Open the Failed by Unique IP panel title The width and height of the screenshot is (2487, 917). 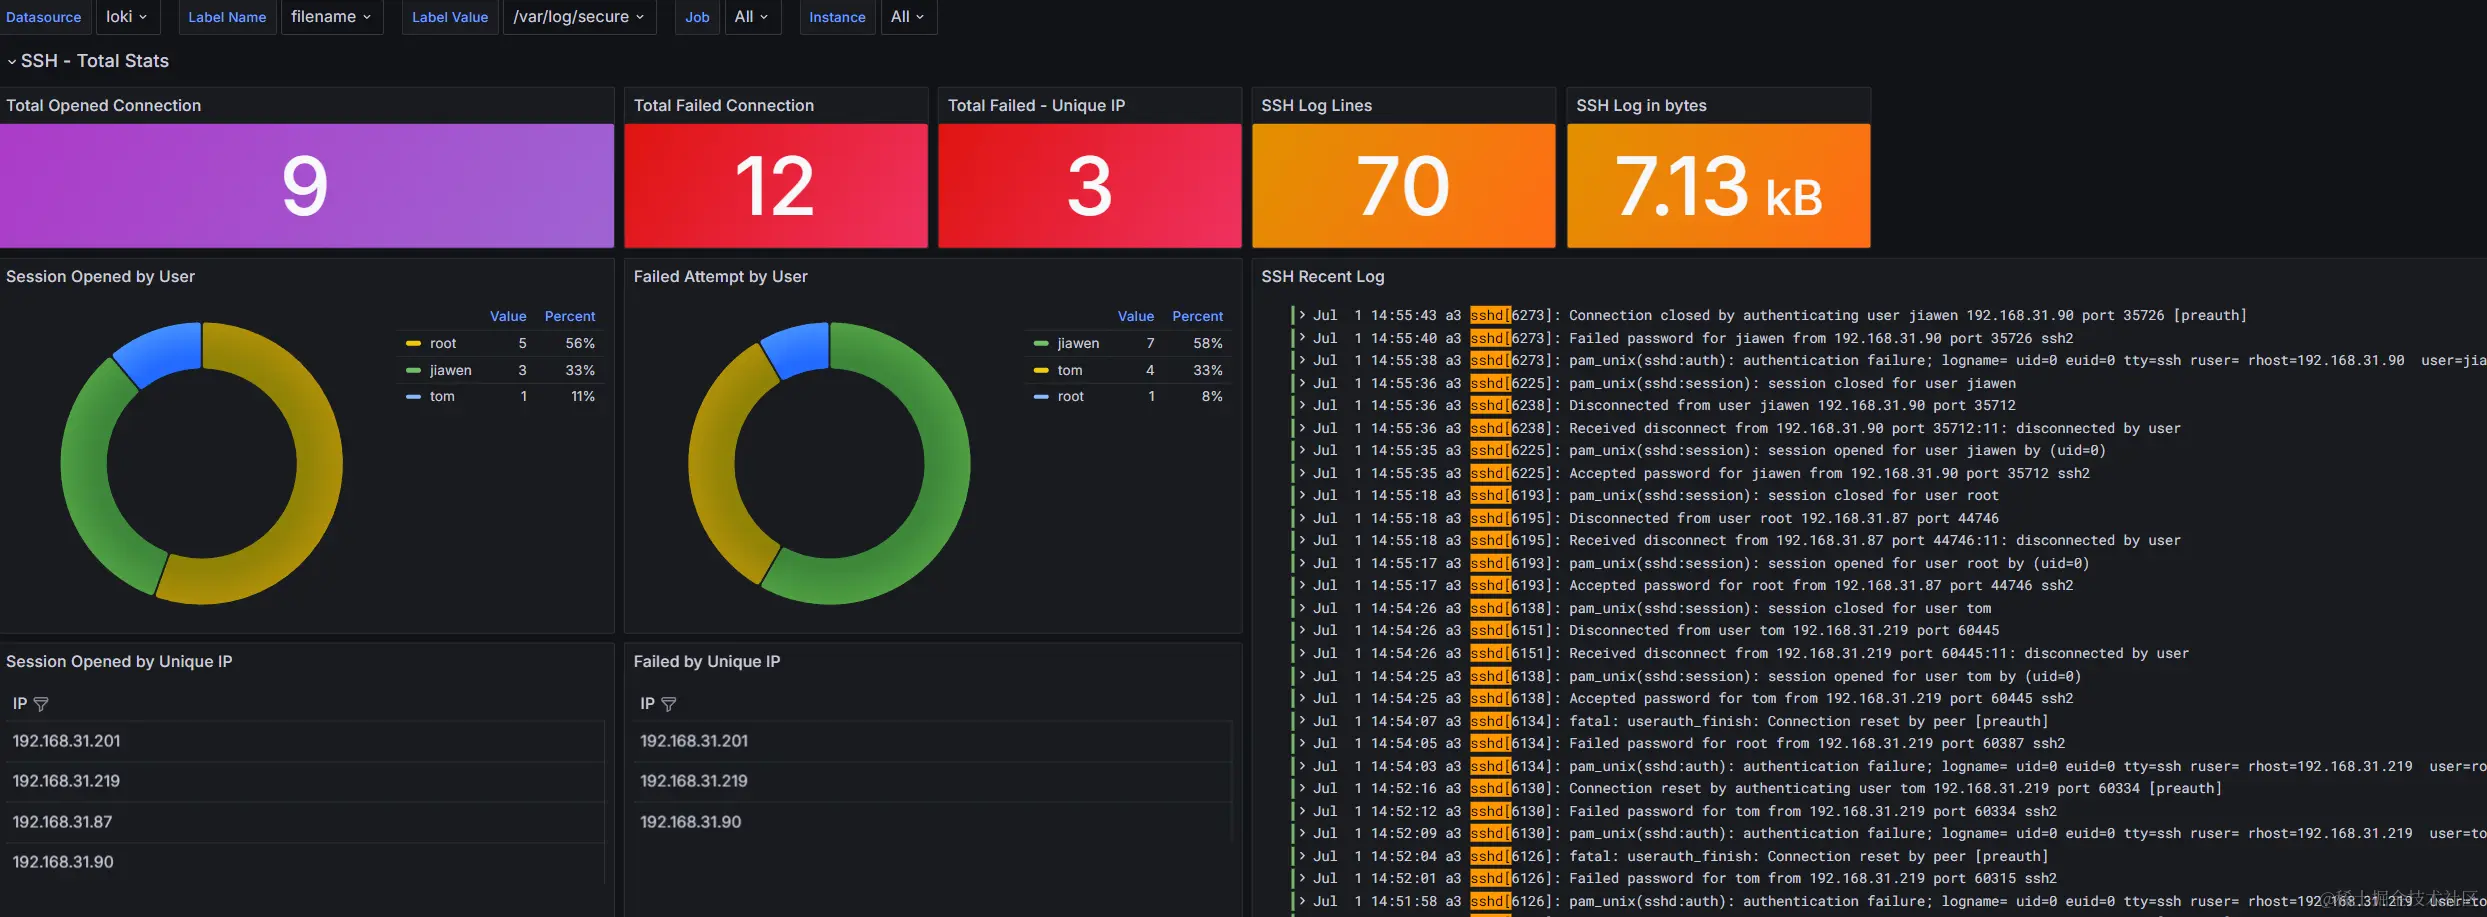click(707, 661)
